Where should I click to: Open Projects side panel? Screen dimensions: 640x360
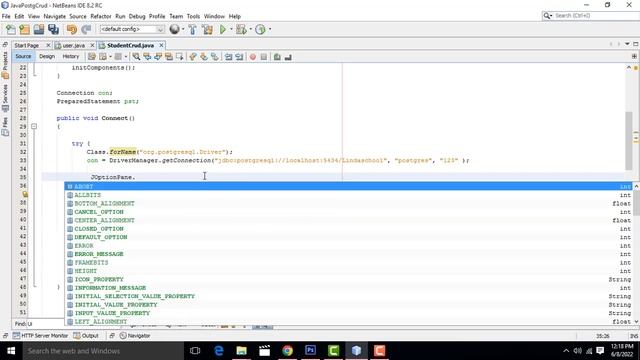pos(5,65)
